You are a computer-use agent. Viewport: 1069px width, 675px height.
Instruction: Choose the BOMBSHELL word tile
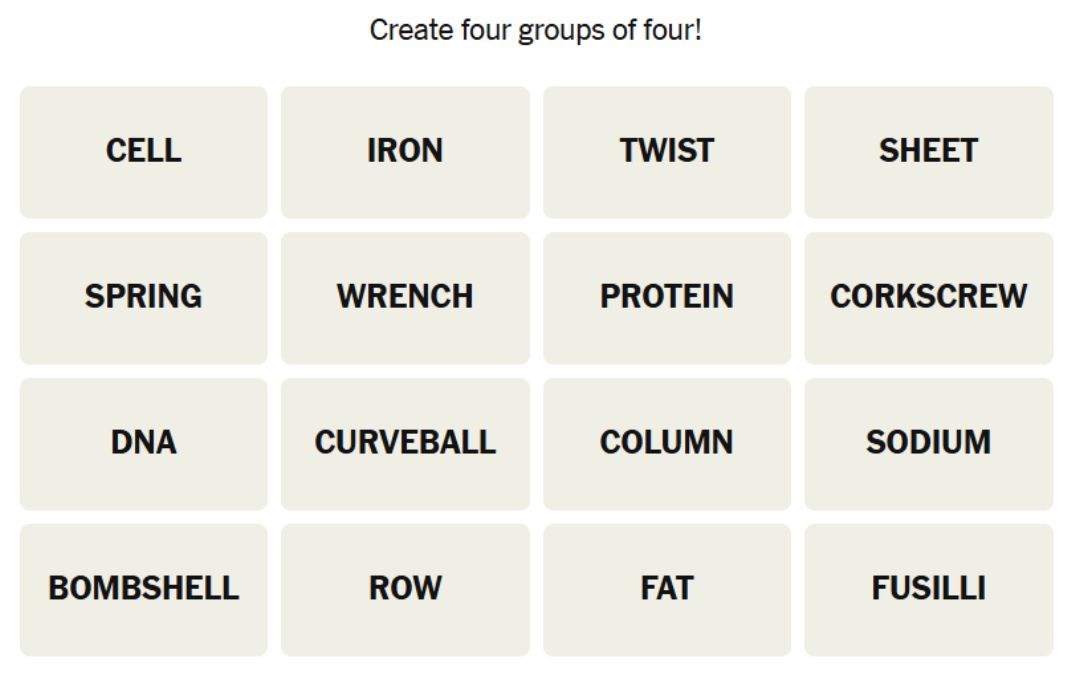point(143,589)
